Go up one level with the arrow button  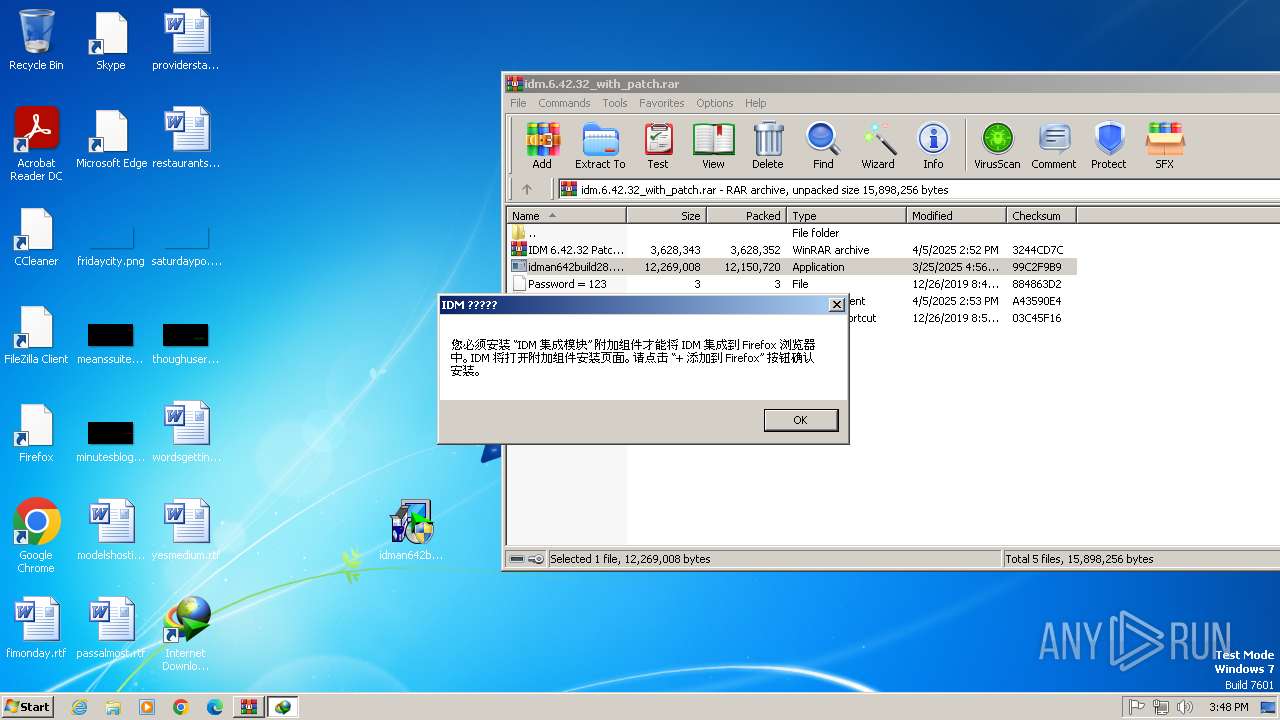527,189
